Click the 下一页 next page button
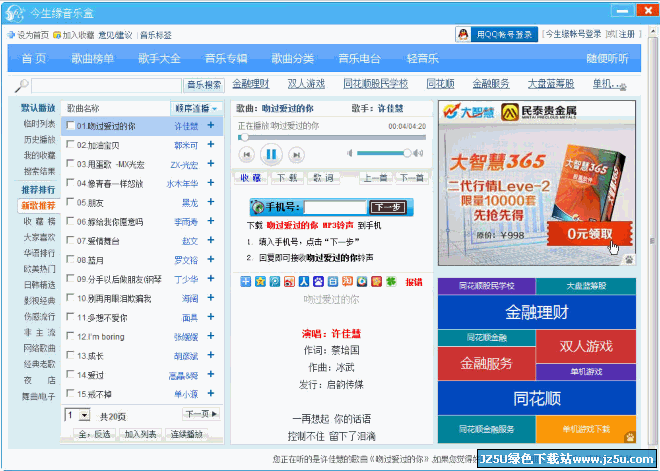 point(201,414)
